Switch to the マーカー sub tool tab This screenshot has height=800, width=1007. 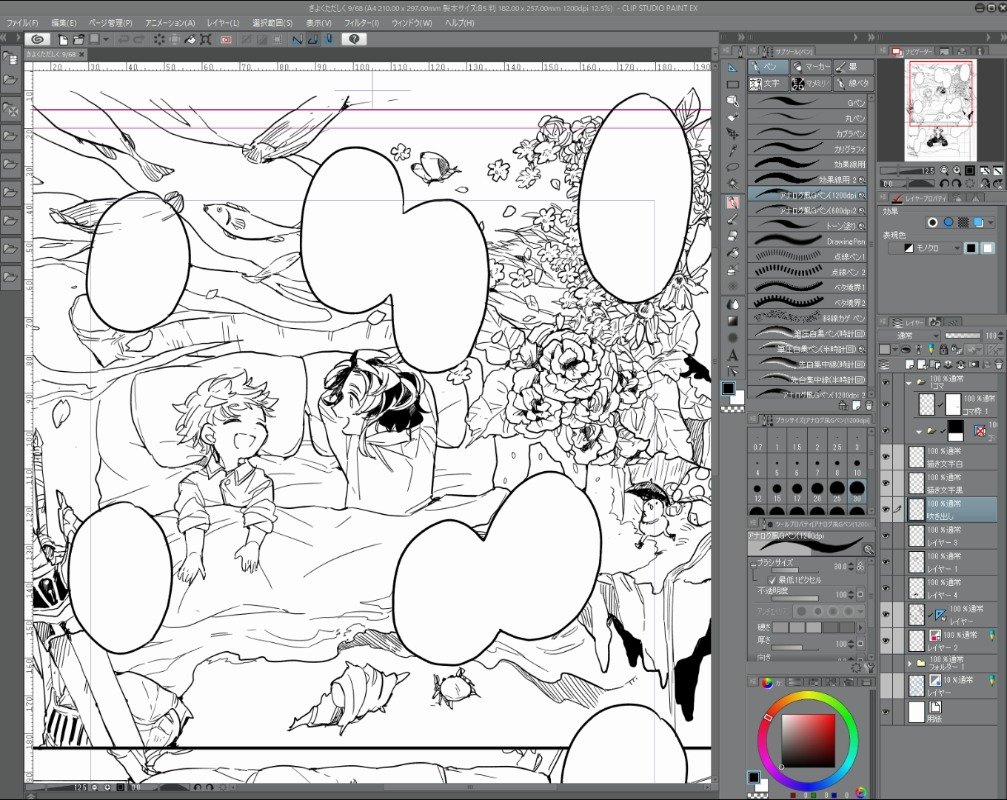tap(811, 67)
